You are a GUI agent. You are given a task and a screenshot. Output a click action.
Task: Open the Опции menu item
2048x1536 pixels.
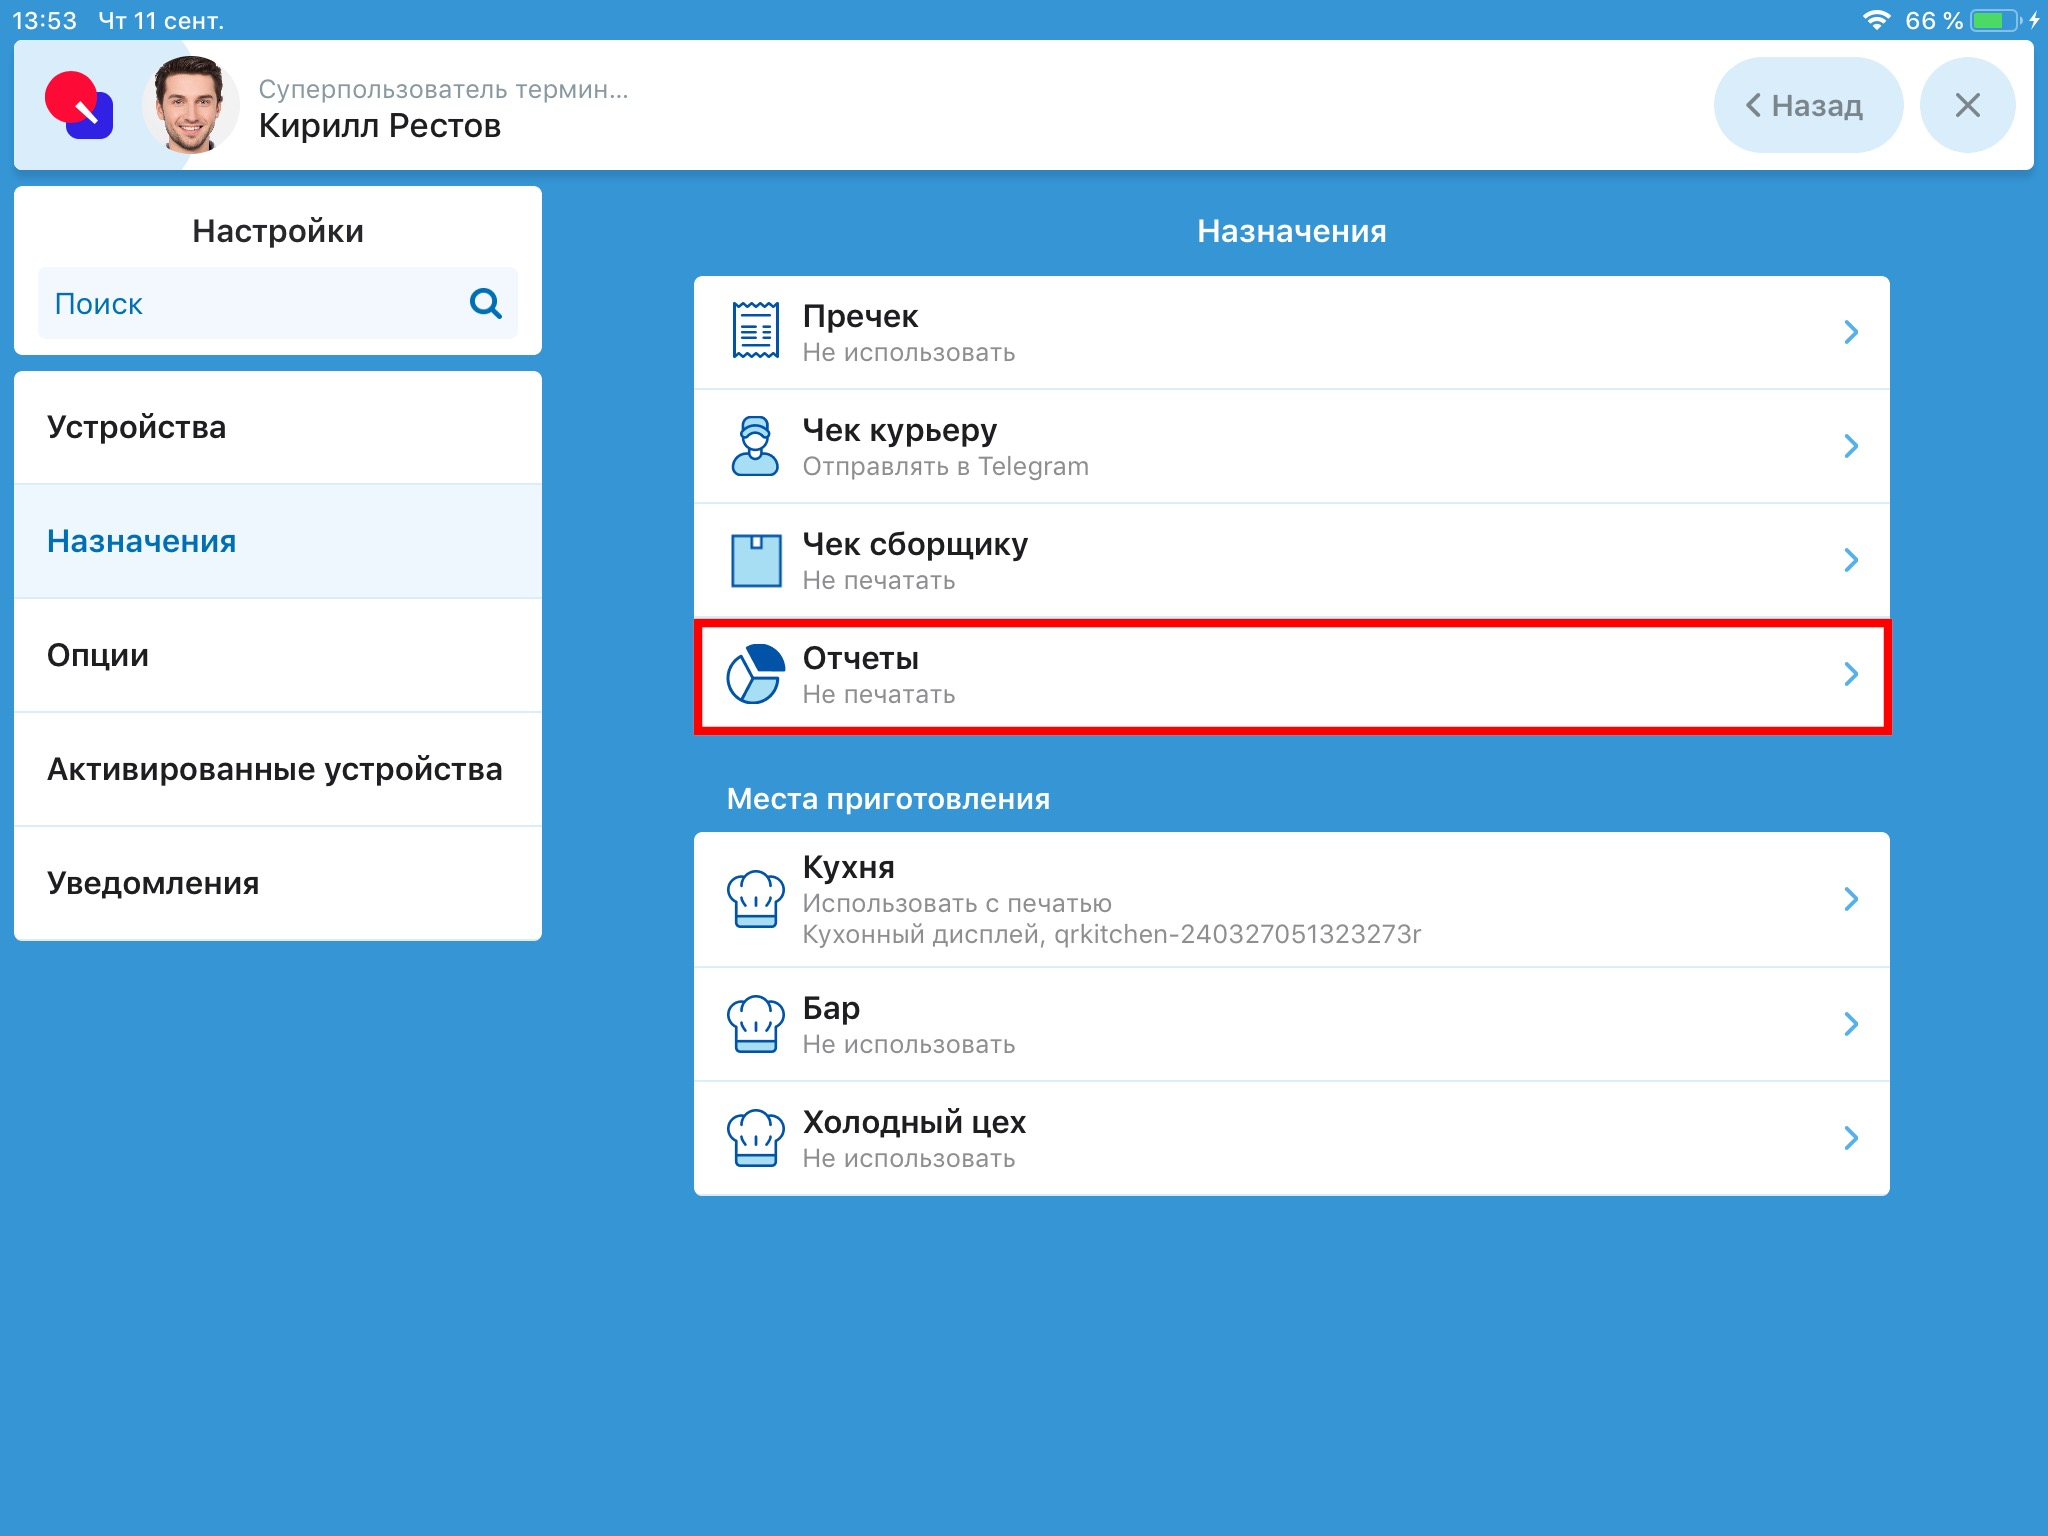tap(278, 656)
